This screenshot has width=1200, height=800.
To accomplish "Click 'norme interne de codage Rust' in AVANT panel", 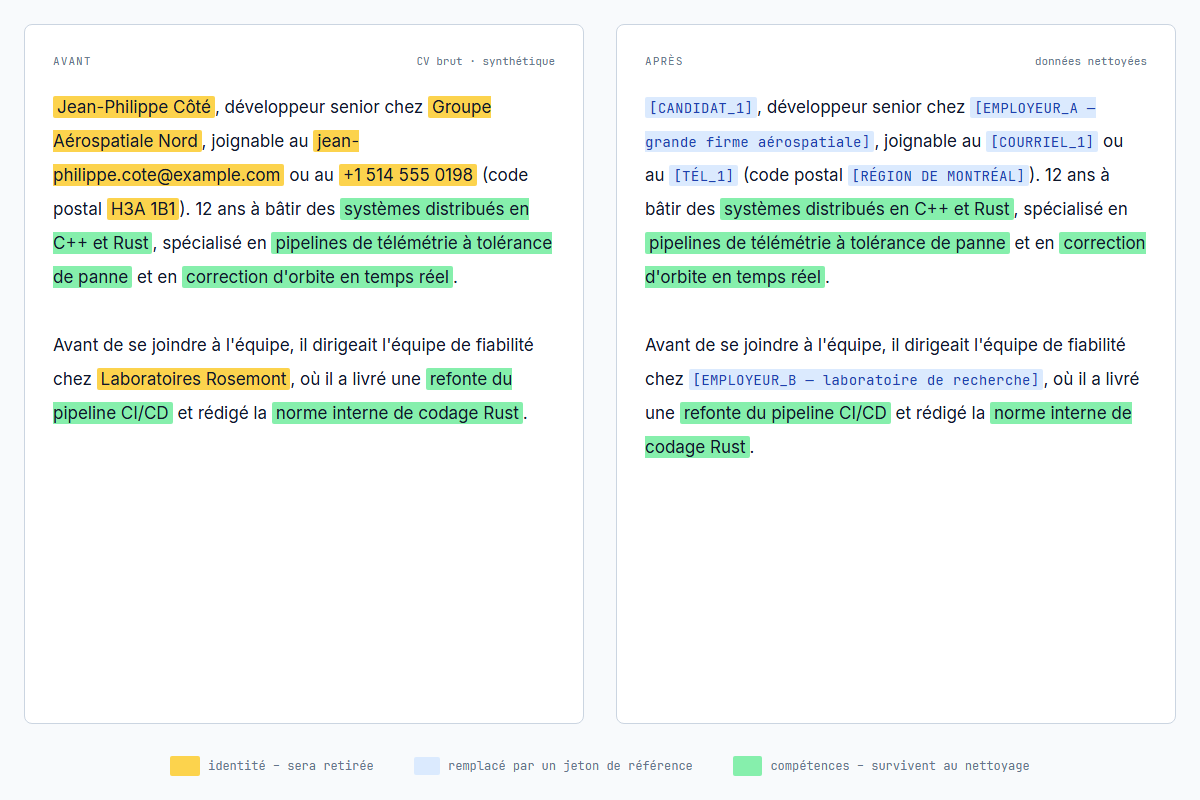I will click(398, 413).
